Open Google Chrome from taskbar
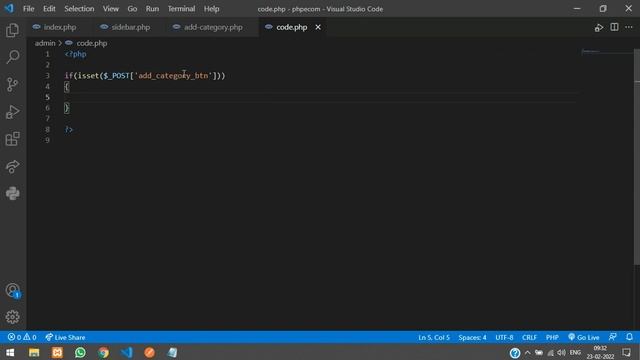 pyautogui.click(x=104, y=352)
